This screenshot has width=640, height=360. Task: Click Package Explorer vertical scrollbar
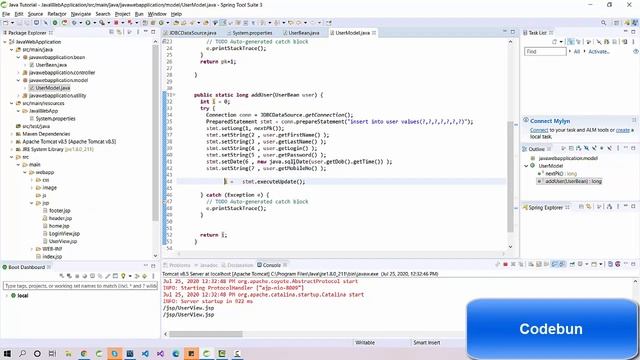point(155,132)
